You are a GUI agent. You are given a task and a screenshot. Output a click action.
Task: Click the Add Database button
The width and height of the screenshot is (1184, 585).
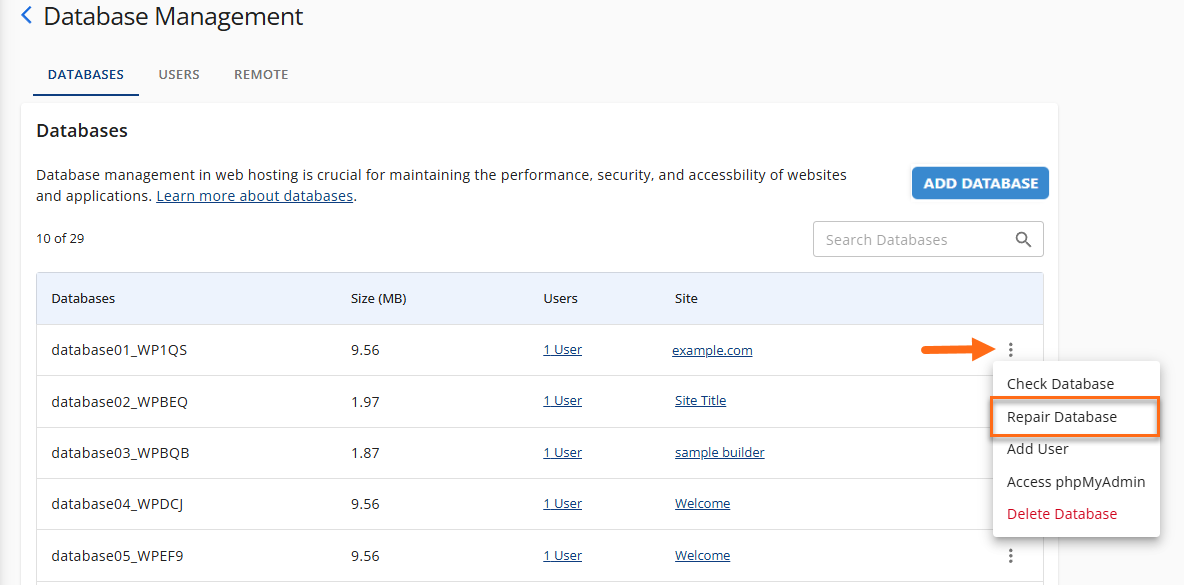pyautogui.click(x=980, y=183)
